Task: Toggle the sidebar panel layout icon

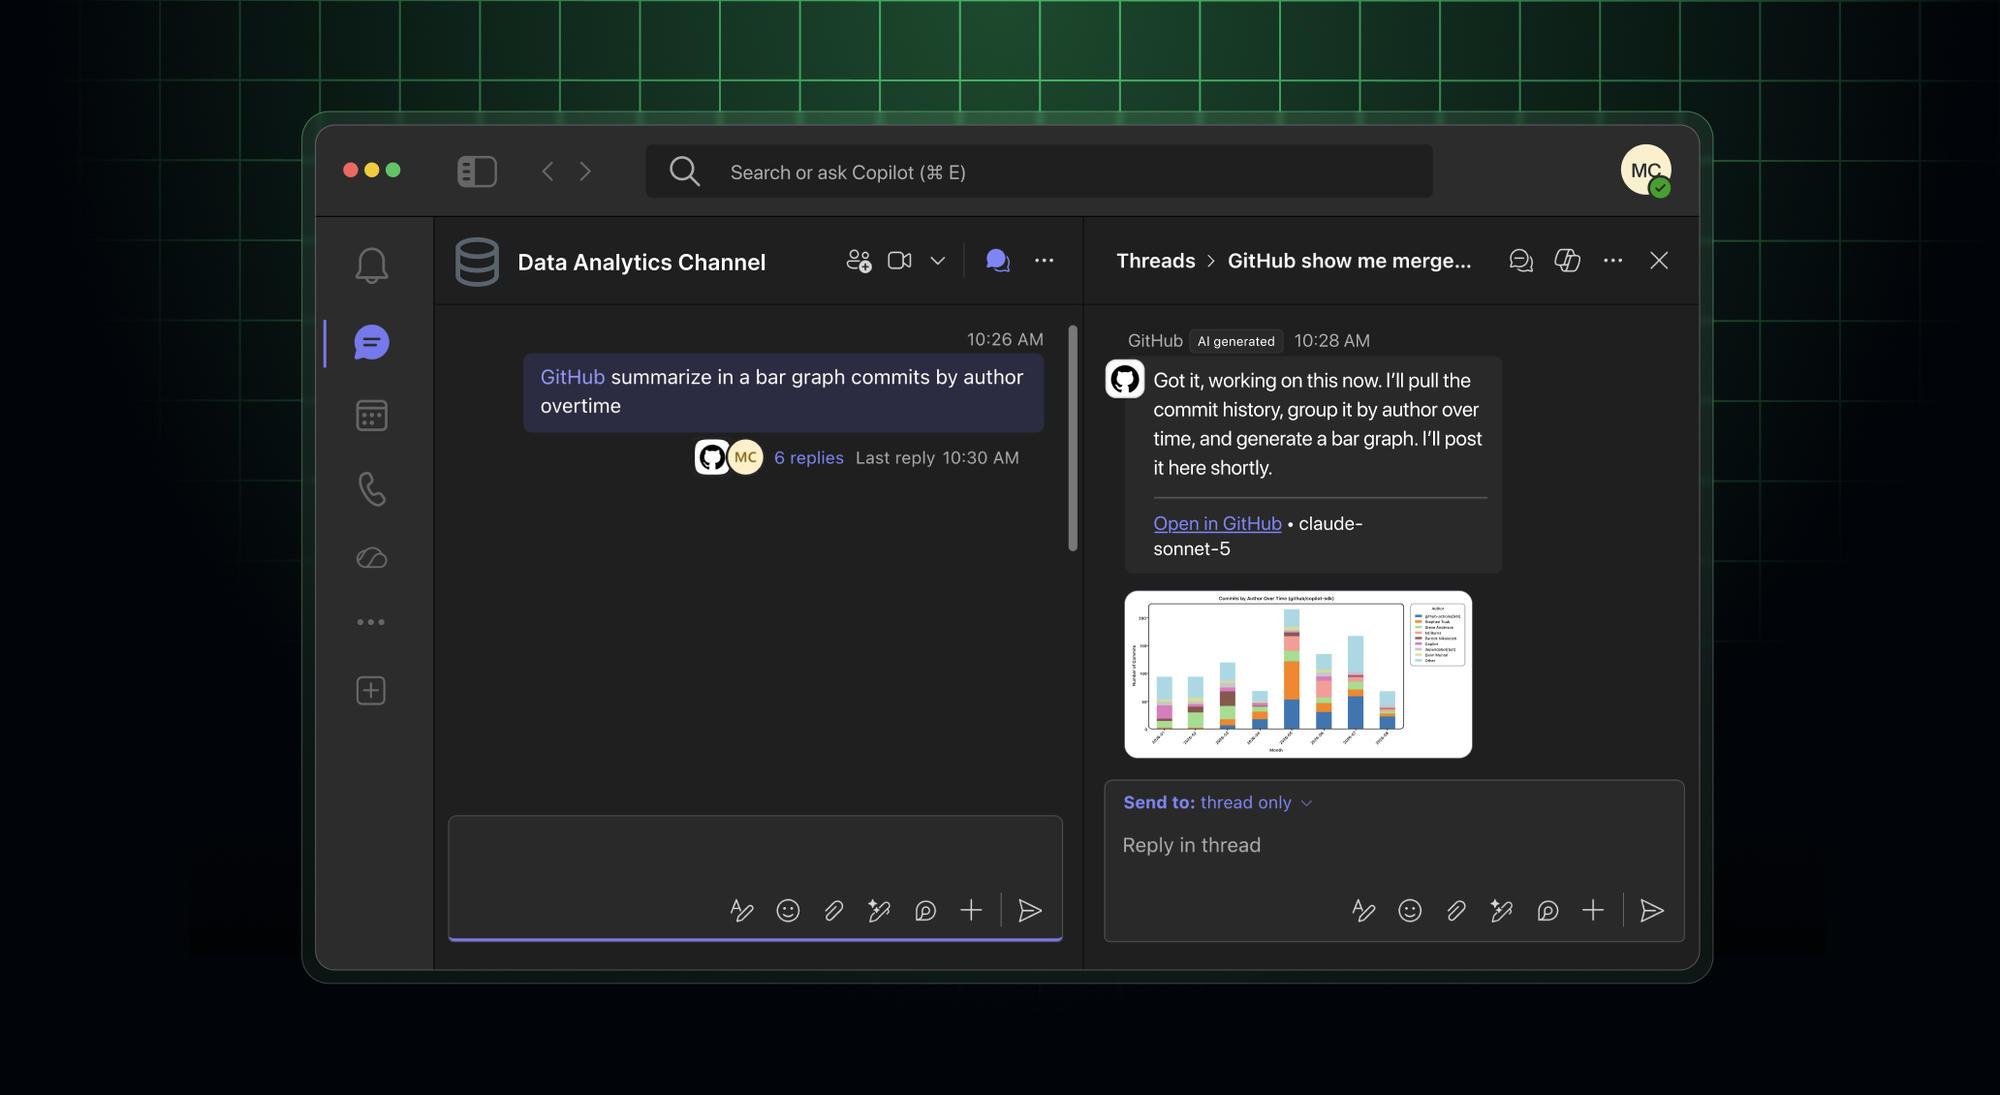Action: [x=477, y=171]
